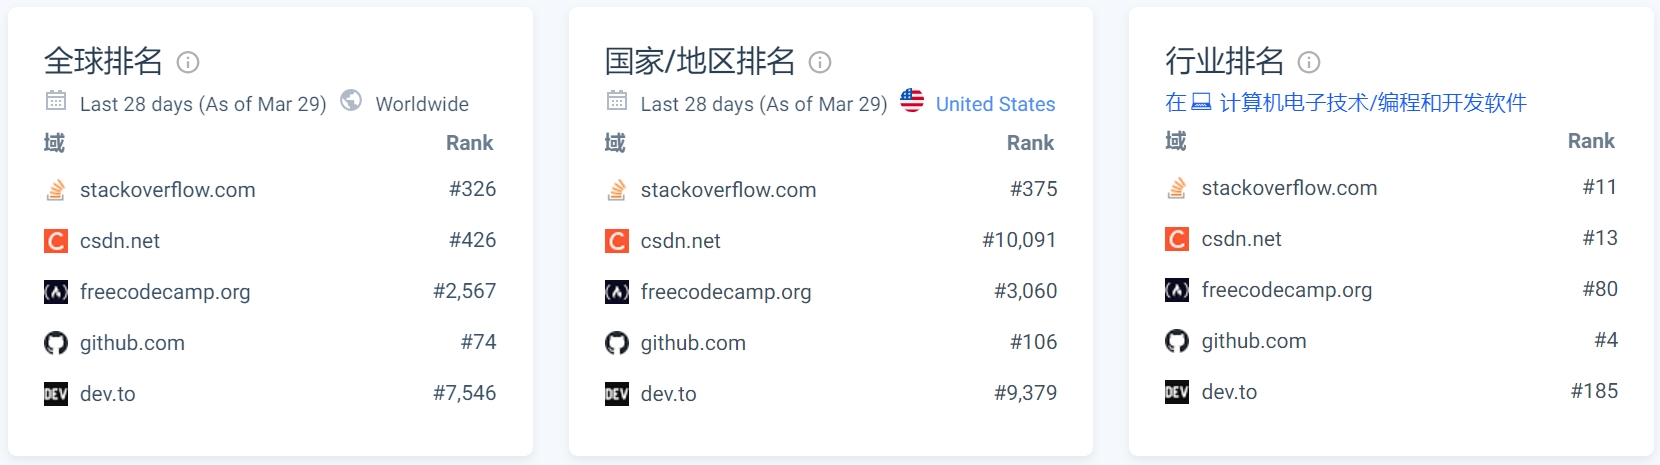The height and width of the screenshot is (465, 1660).
Task: Click info icon next to 全球排名
Action: pyautogui.click(x=188, y=62)
